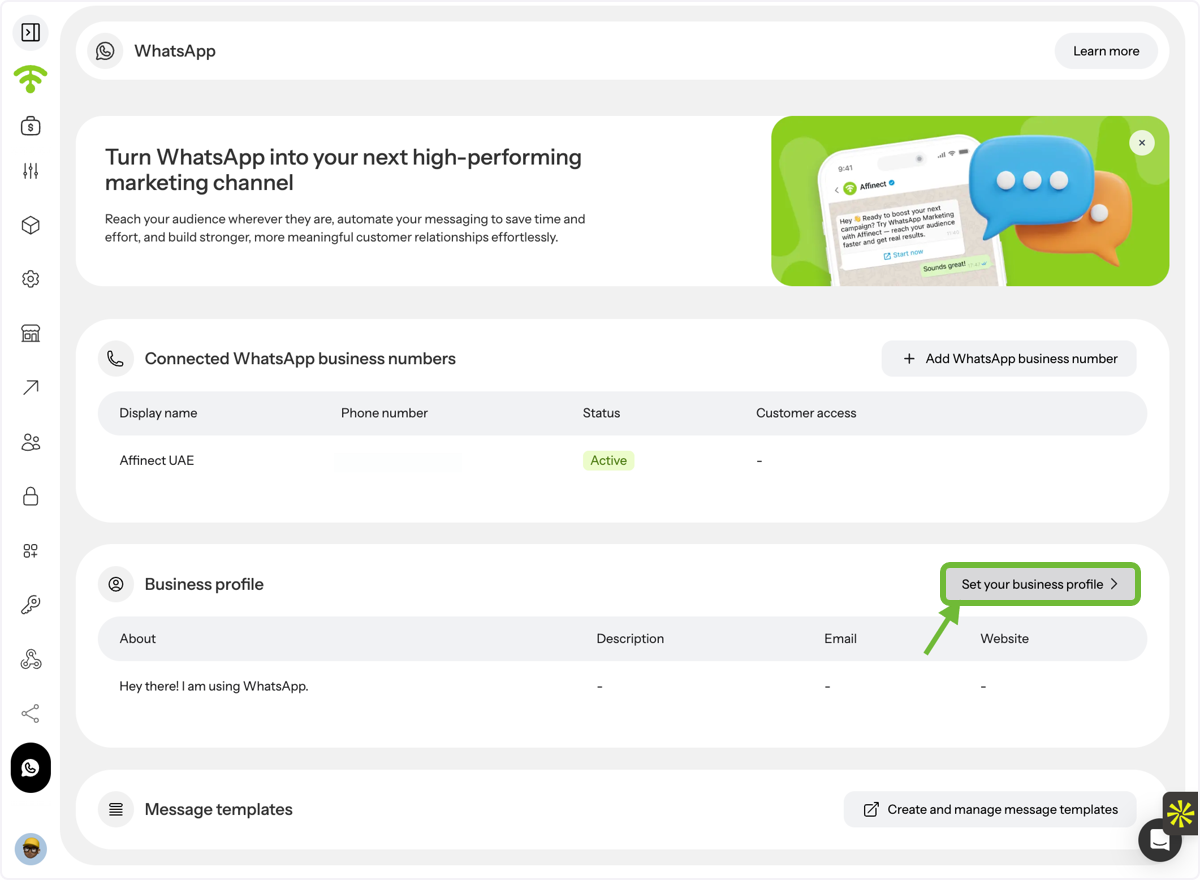
Task: Click the Message templates section title
Action: pos(219,810)
